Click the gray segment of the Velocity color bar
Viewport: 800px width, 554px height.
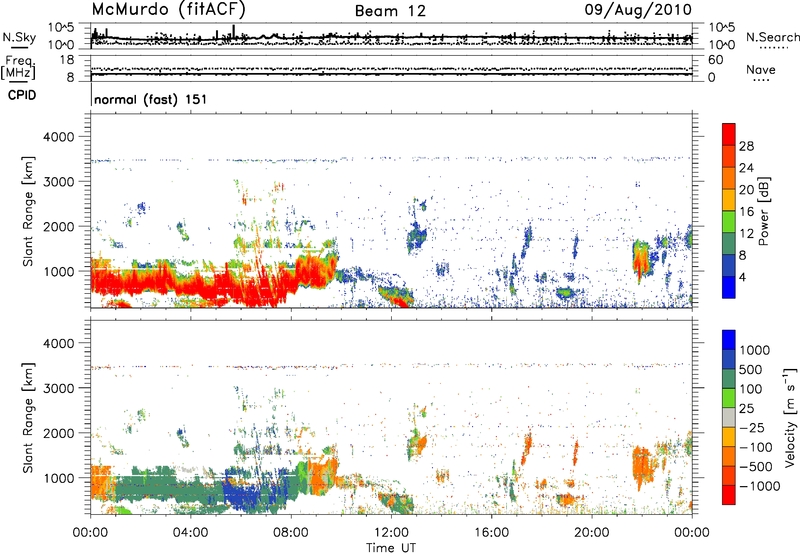pos(729,417)
